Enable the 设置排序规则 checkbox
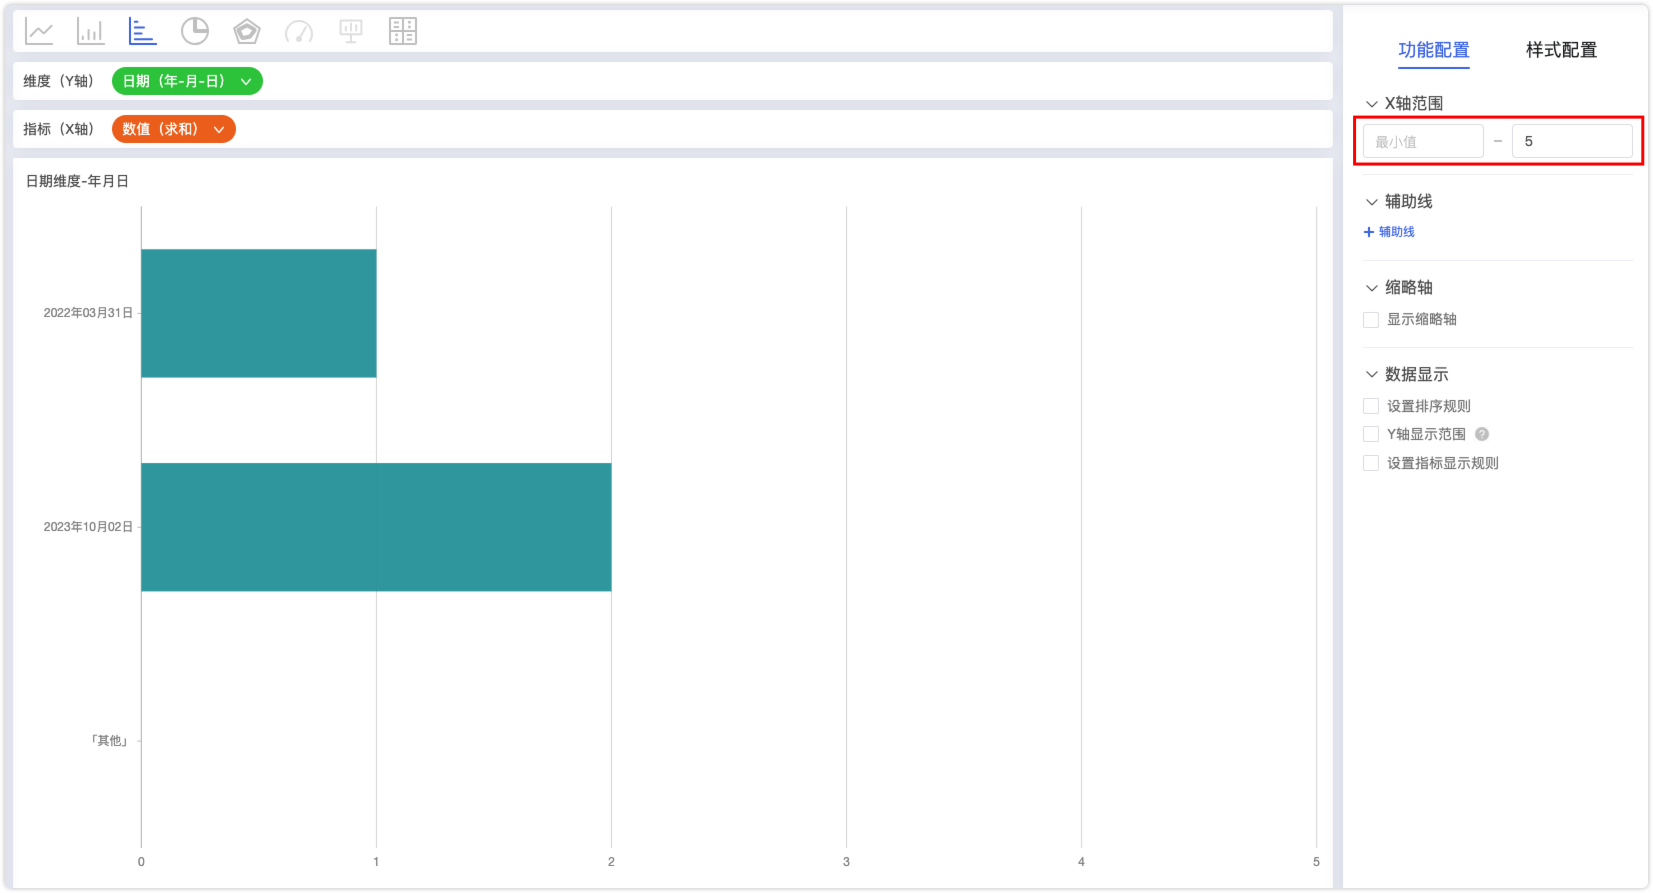This screenshot has width=1653, height=893. 1371,406
